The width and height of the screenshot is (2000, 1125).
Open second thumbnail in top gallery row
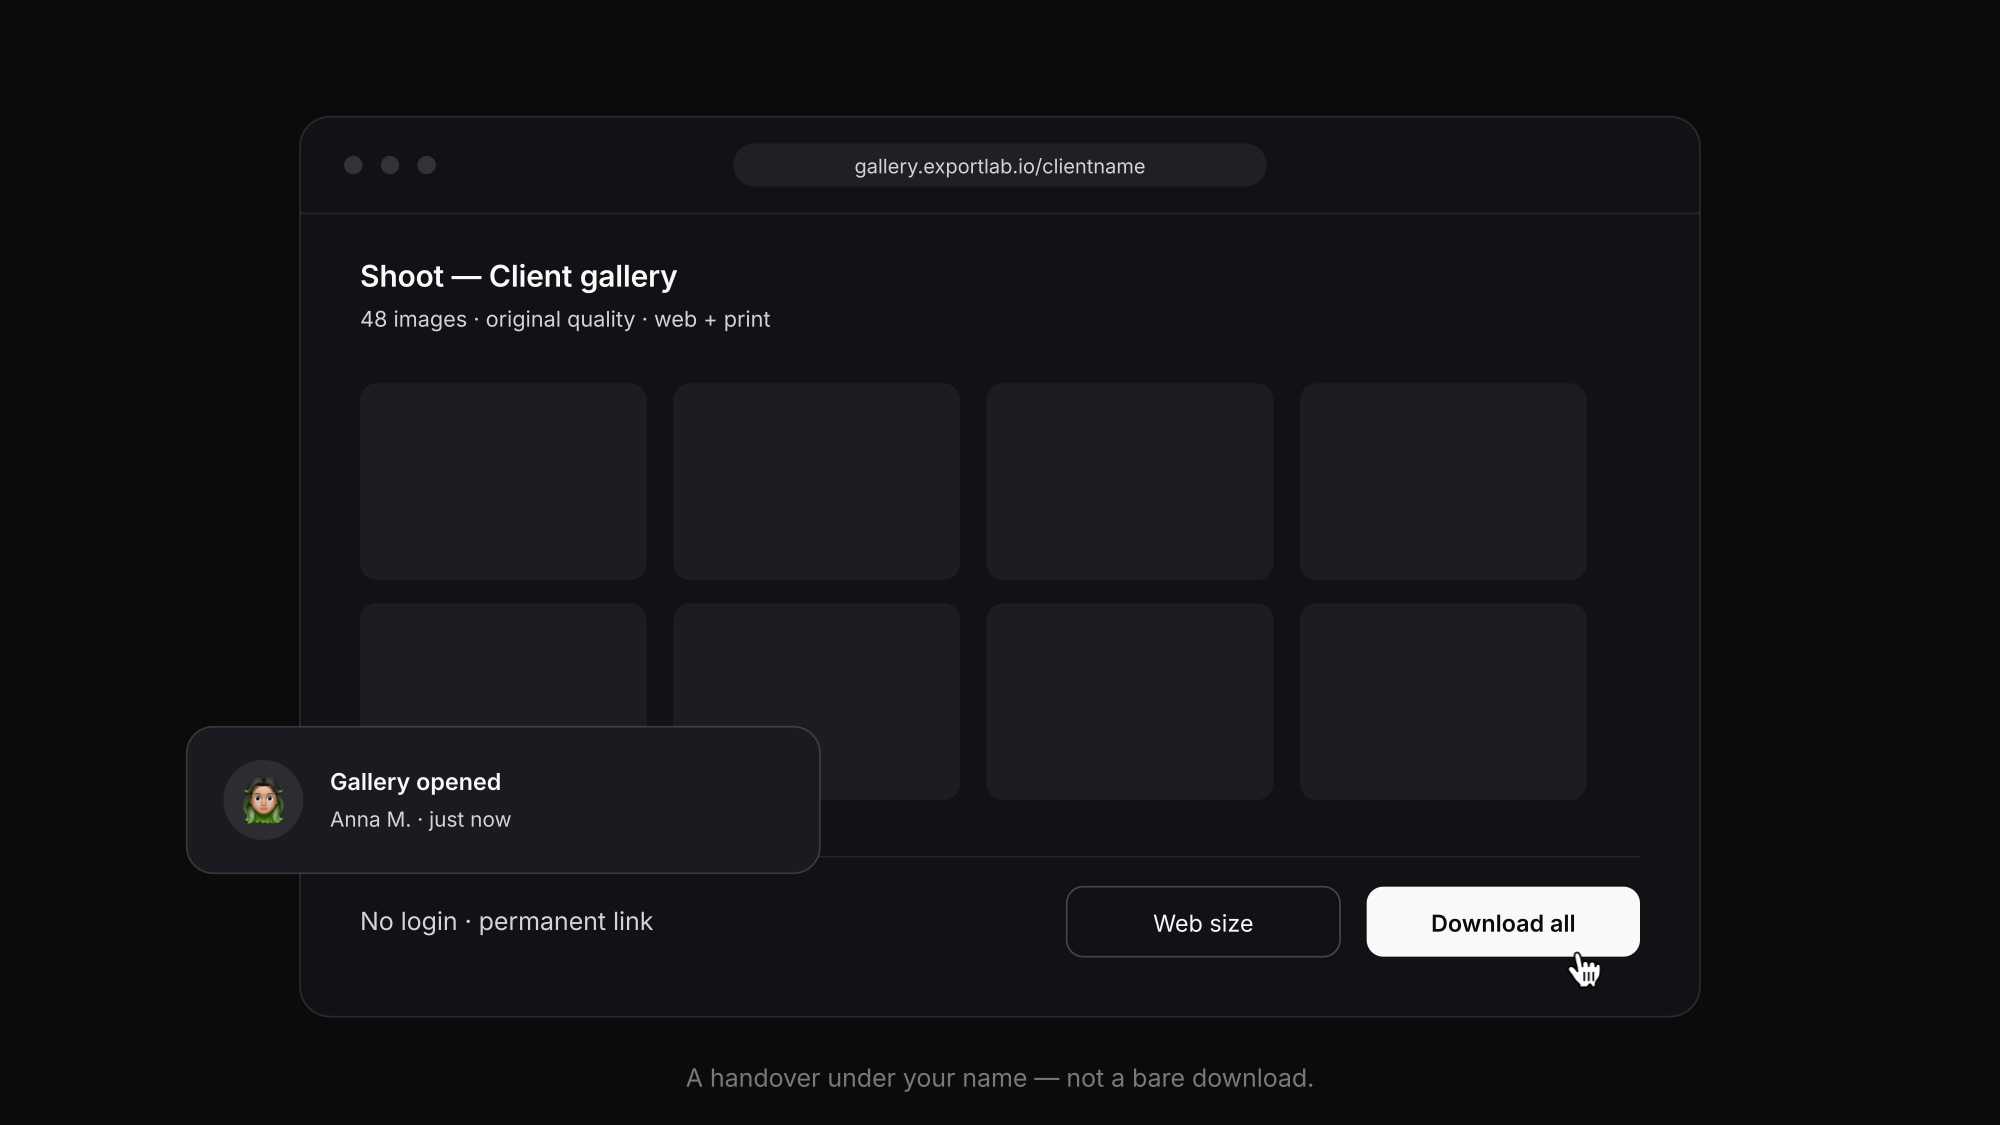pyautogui.click(x=816, y=482)
